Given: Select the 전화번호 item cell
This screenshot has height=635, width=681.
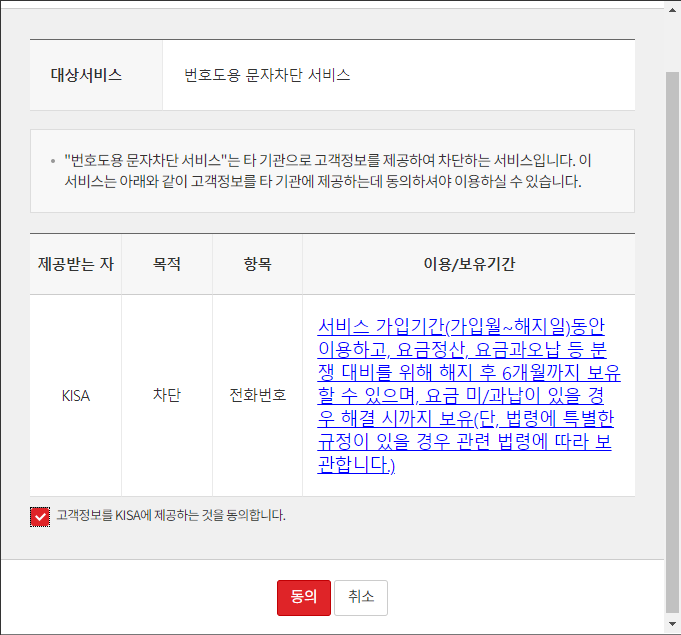Looking at the screenshot, I should (x=258, y=395).
